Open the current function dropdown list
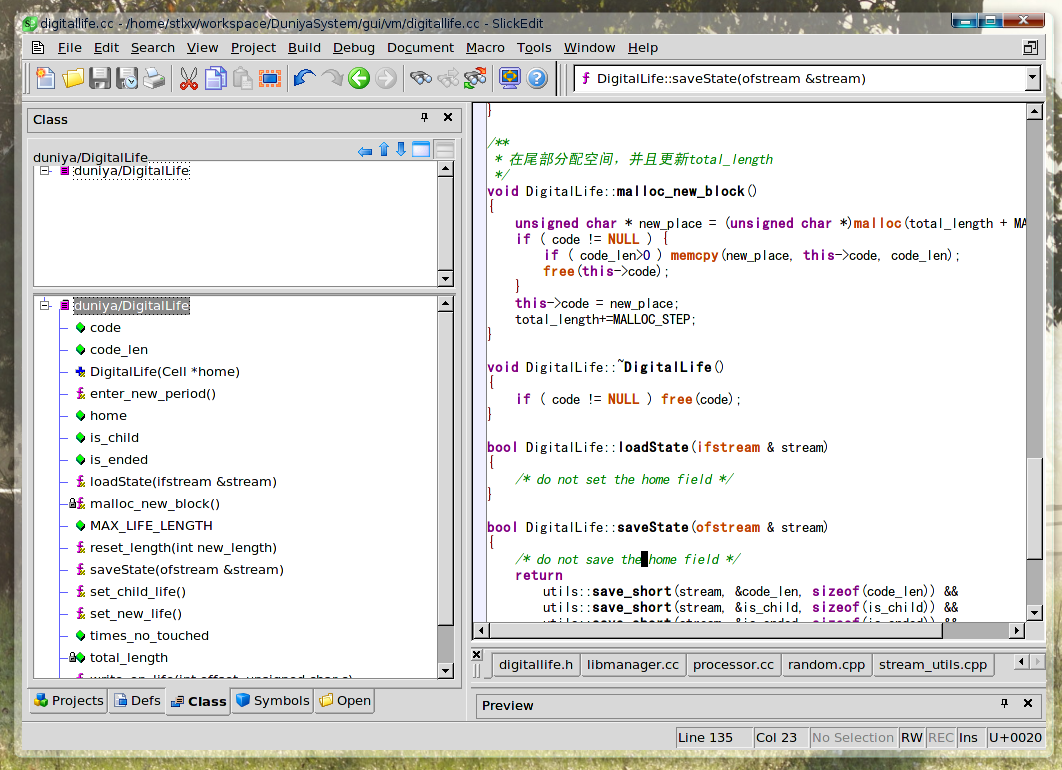Screen dimensions: 1062x770 click(1032, 79)
